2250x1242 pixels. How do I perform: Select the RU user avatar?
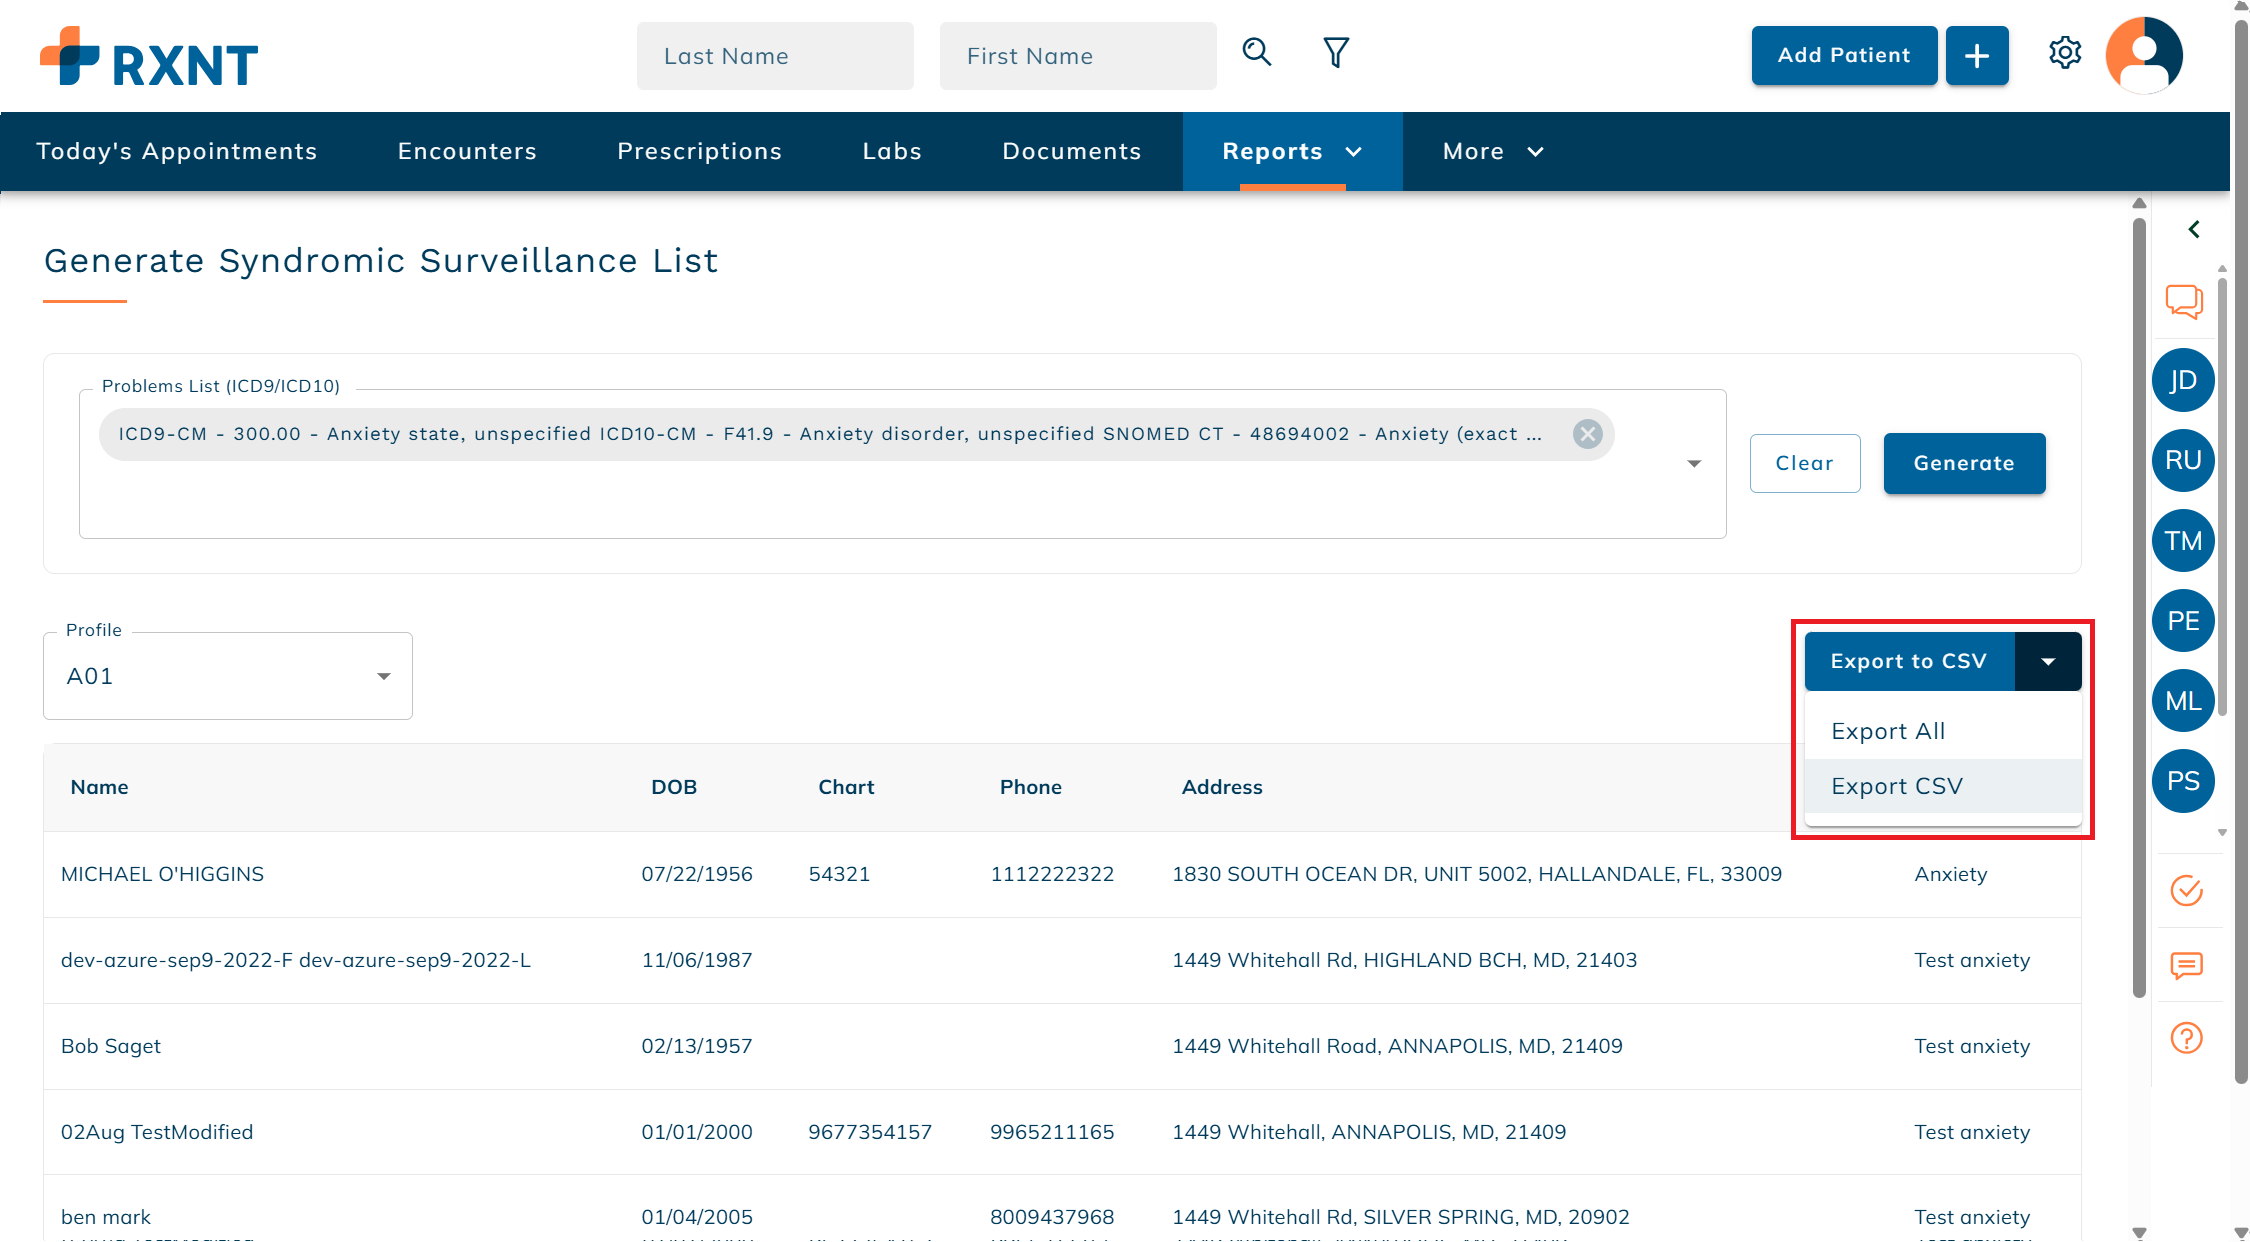point(2183,460)
